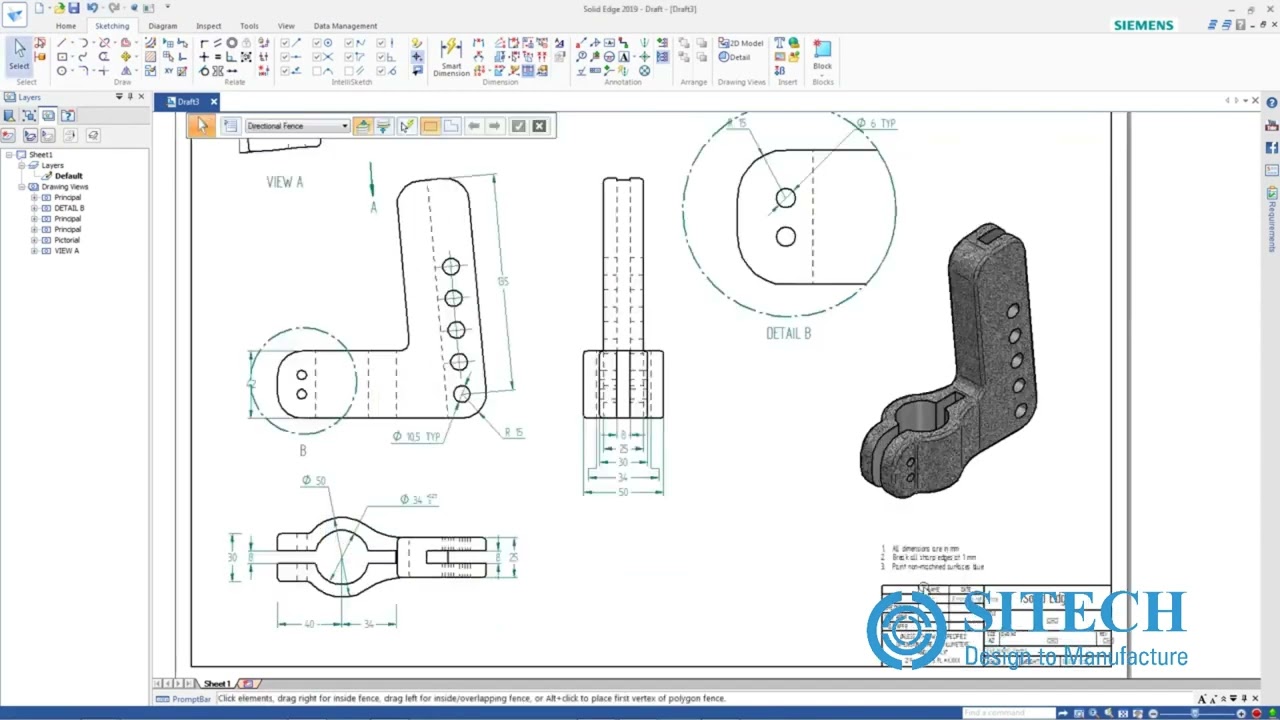Click the orange select cursor on command bar

click(x=201, y=126)
